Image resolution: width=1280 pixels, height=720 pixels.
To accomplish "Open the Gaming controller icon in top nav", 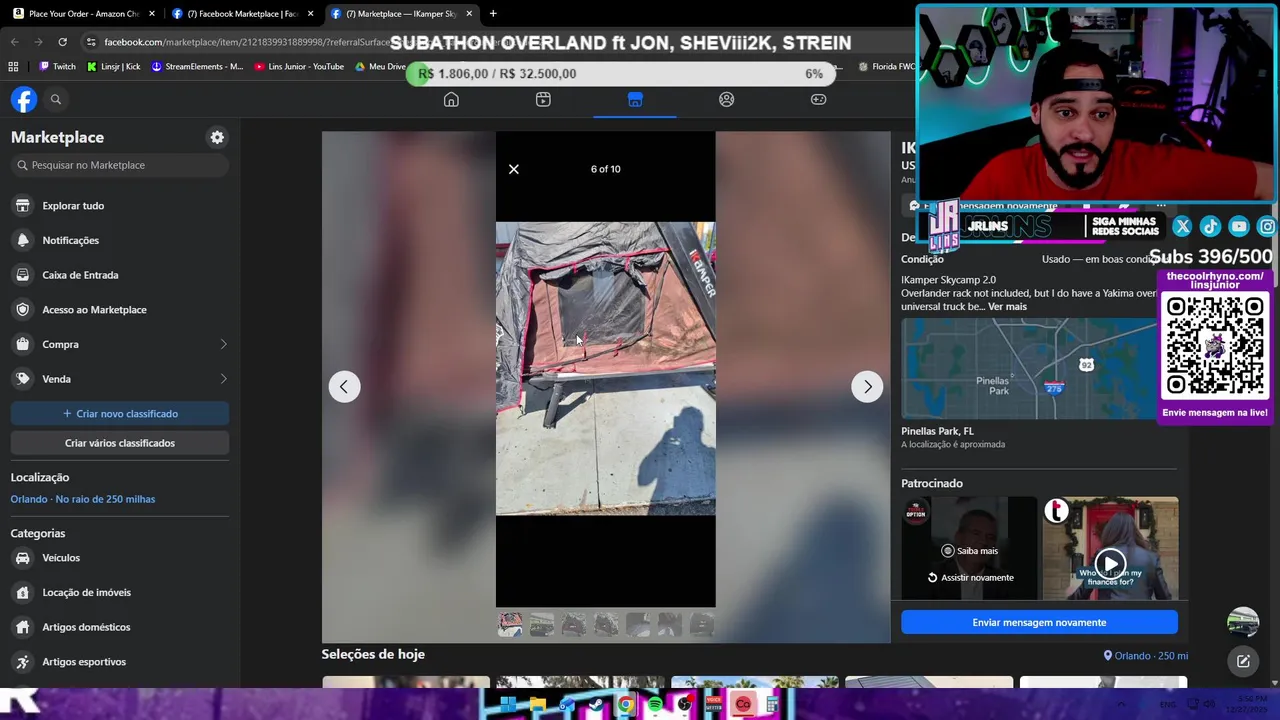I will tap(818, 99).
